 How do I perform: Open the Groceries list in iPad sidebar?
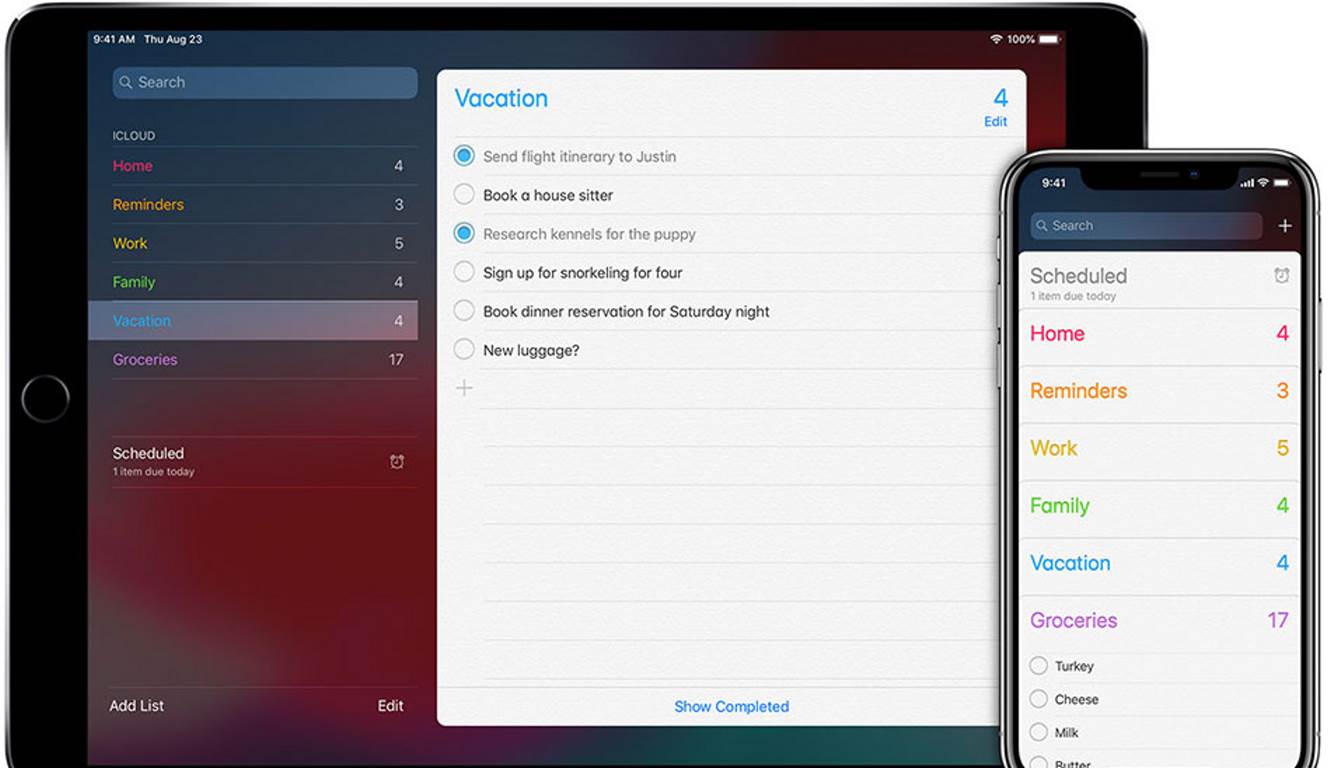pyautogui.click(x=145, y=360)
